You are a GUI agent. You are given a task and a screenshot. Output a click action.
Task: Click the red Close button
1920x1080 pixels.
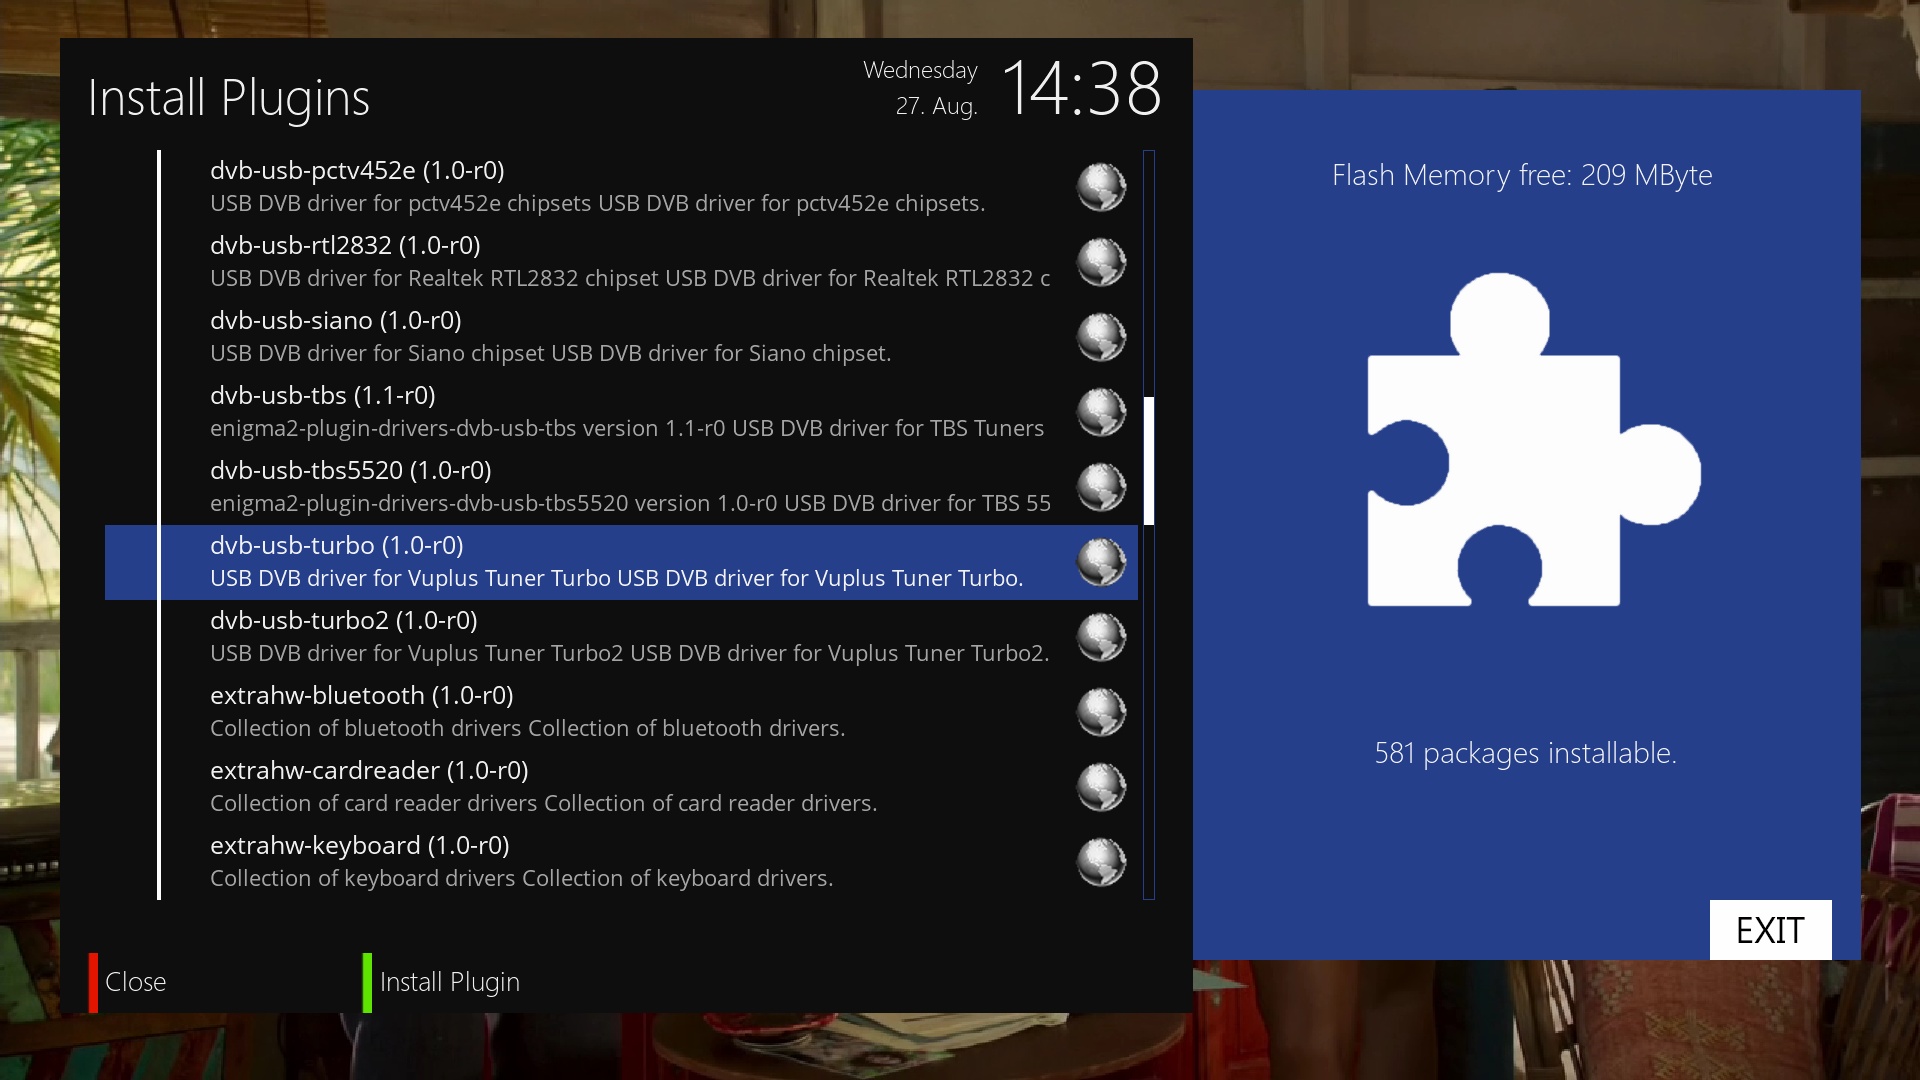(x=128, y=982)
